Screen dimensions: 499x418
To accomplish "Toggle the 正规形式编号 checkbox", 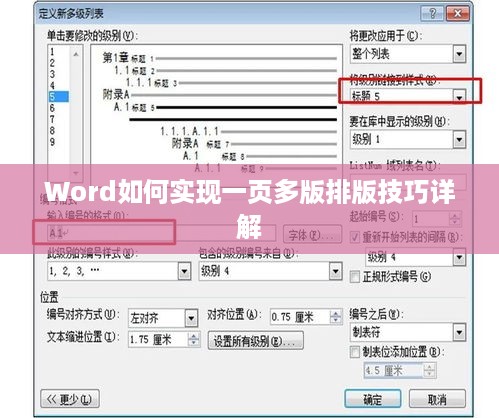I will click(x=355, y=276).
